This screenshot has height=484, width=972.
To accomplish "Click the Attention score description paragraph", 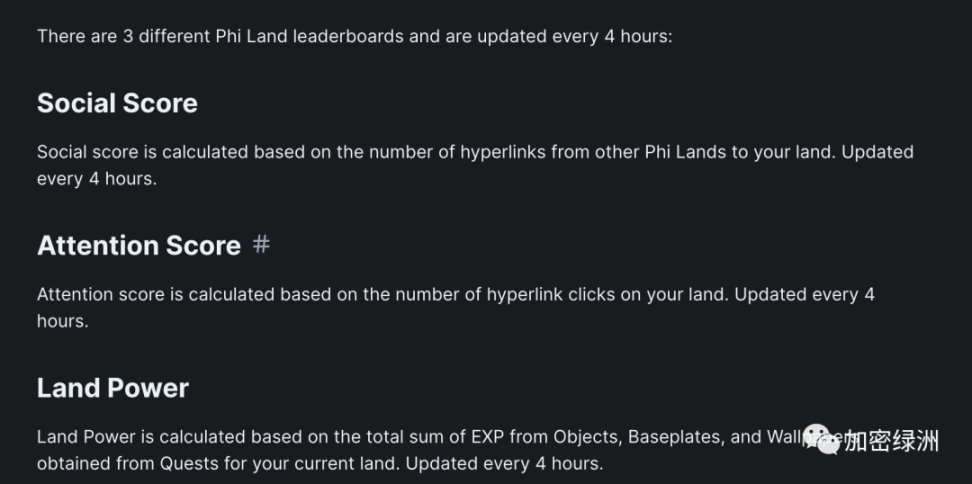I will click(456, 307).
